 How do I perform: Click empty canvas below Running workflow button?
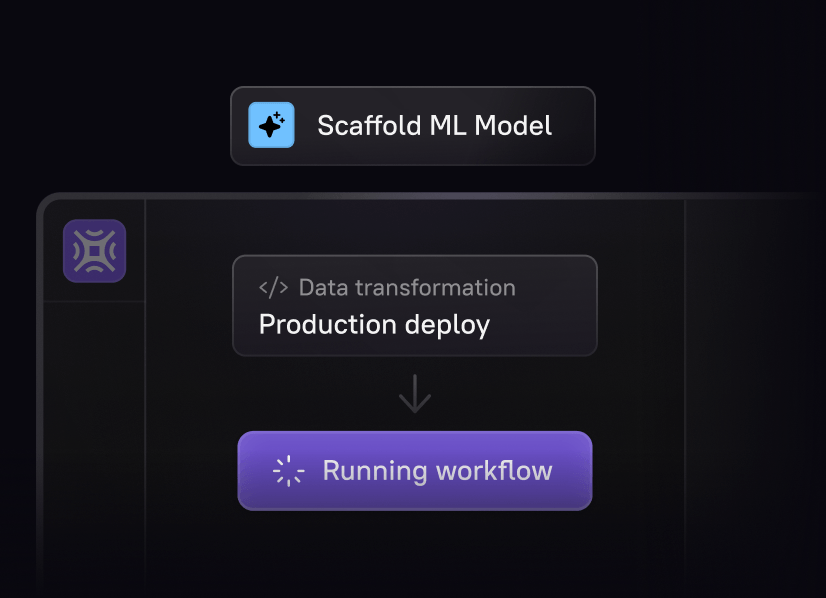(415, 553)
